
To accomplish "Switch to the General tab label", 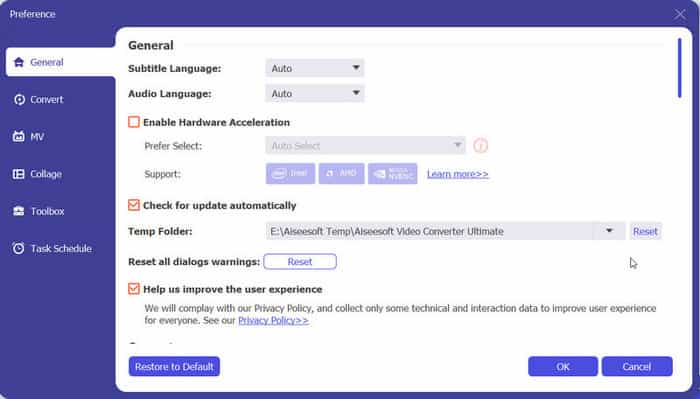I will pyautogui.click(x=47, y=62).
